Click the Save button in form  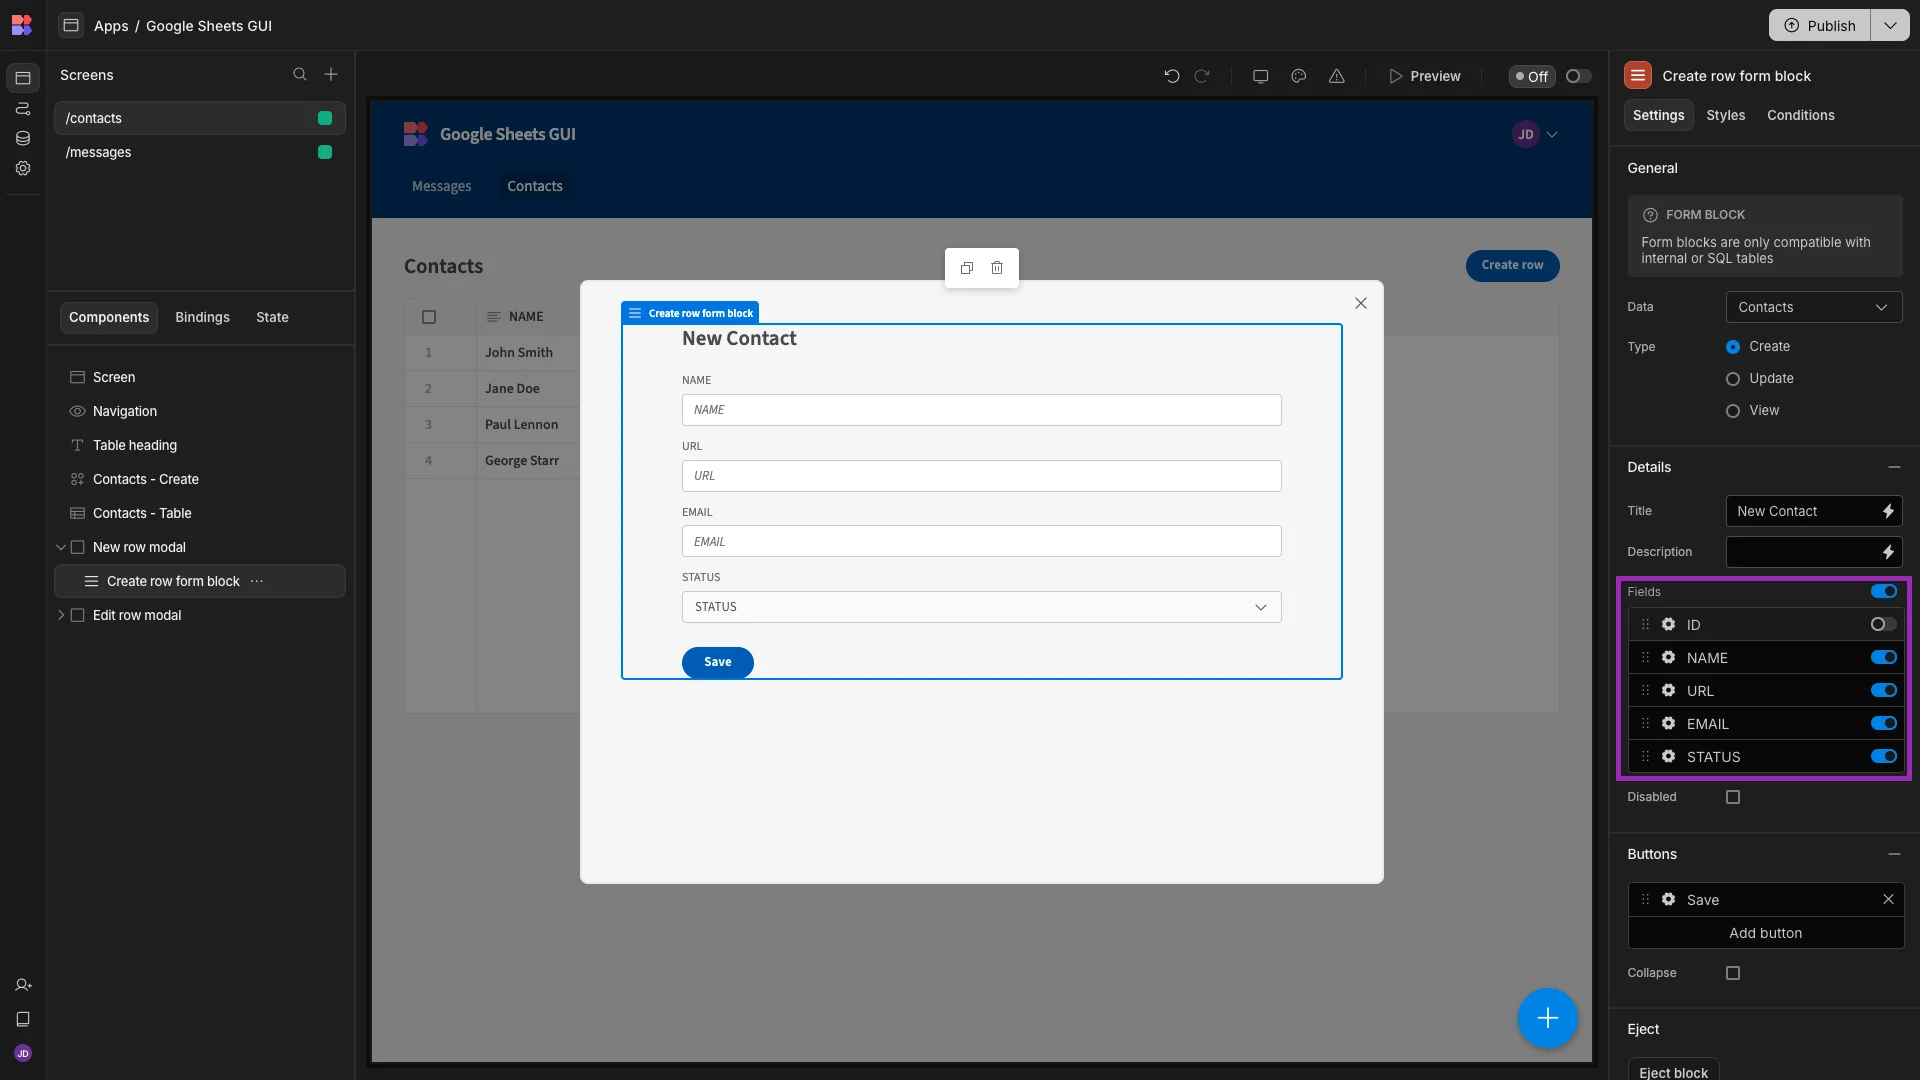pos(717,662)
